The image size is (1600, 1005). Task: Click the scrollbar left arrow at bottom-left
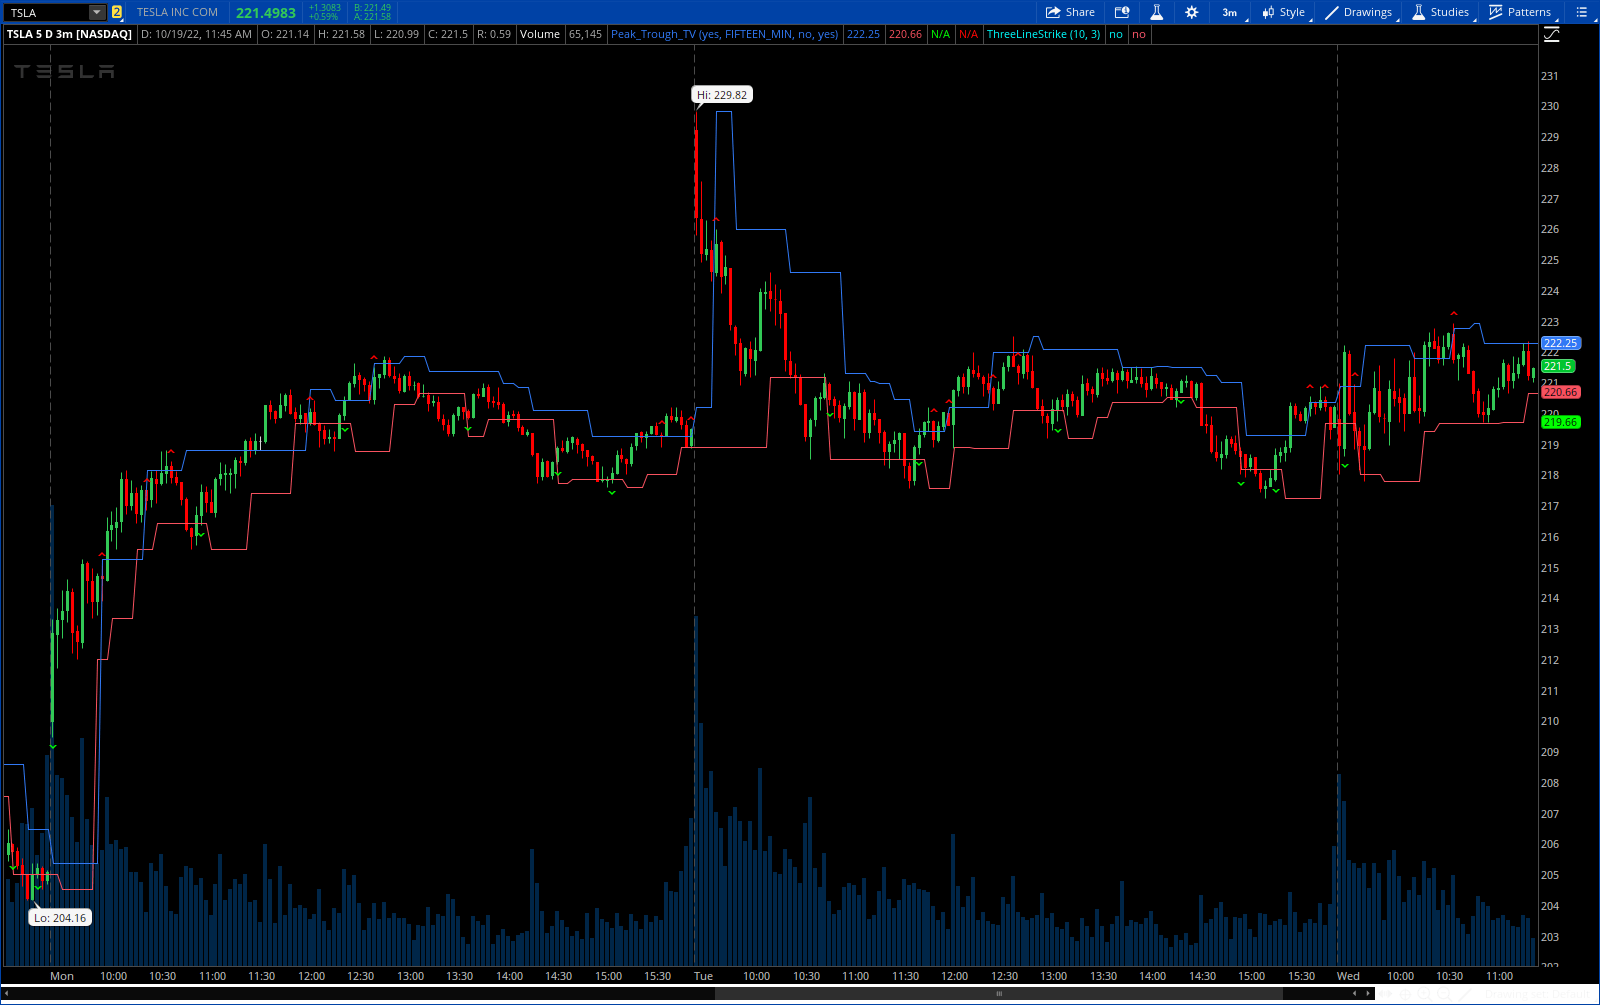pos(7,994)
